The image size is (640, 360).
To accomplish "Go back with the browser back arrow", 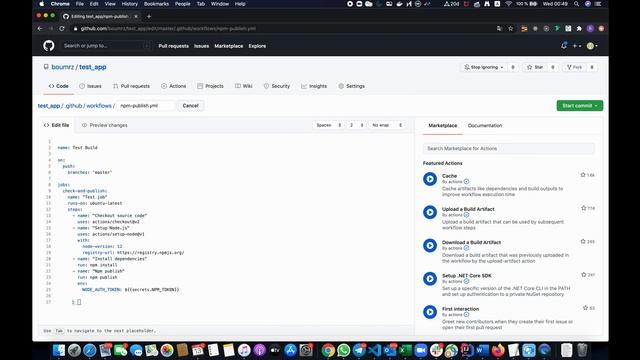I will 40,29.
